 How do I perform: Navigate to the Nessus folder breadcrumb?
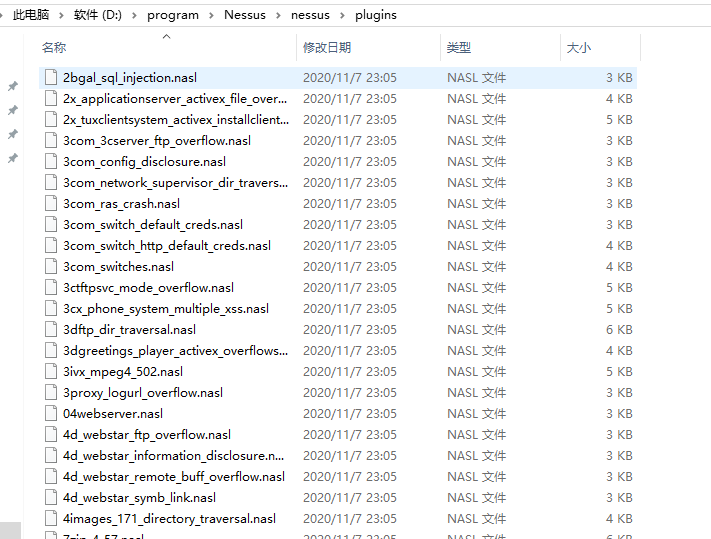pyautogui.click(x=245, y=15)
